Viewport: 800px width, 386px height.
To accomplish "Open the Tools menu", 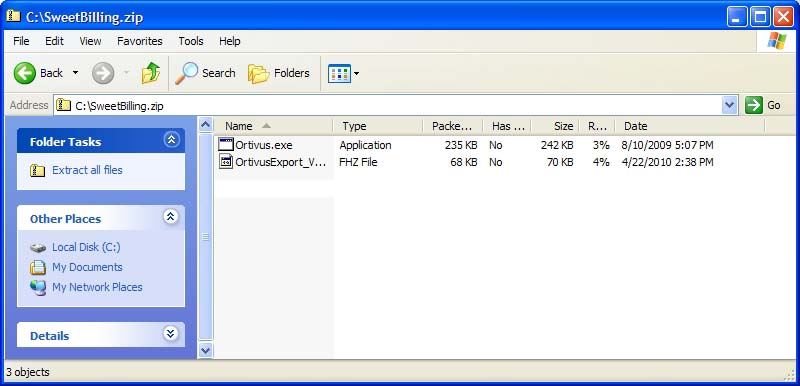I will coord(191,41).
